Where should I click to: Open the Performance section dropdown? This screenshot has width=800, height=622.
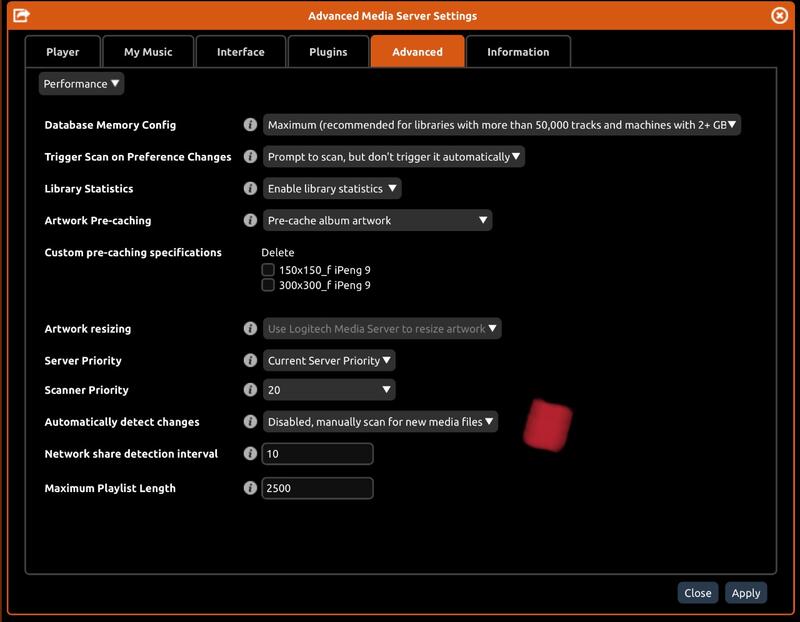[x=81, y=84]
